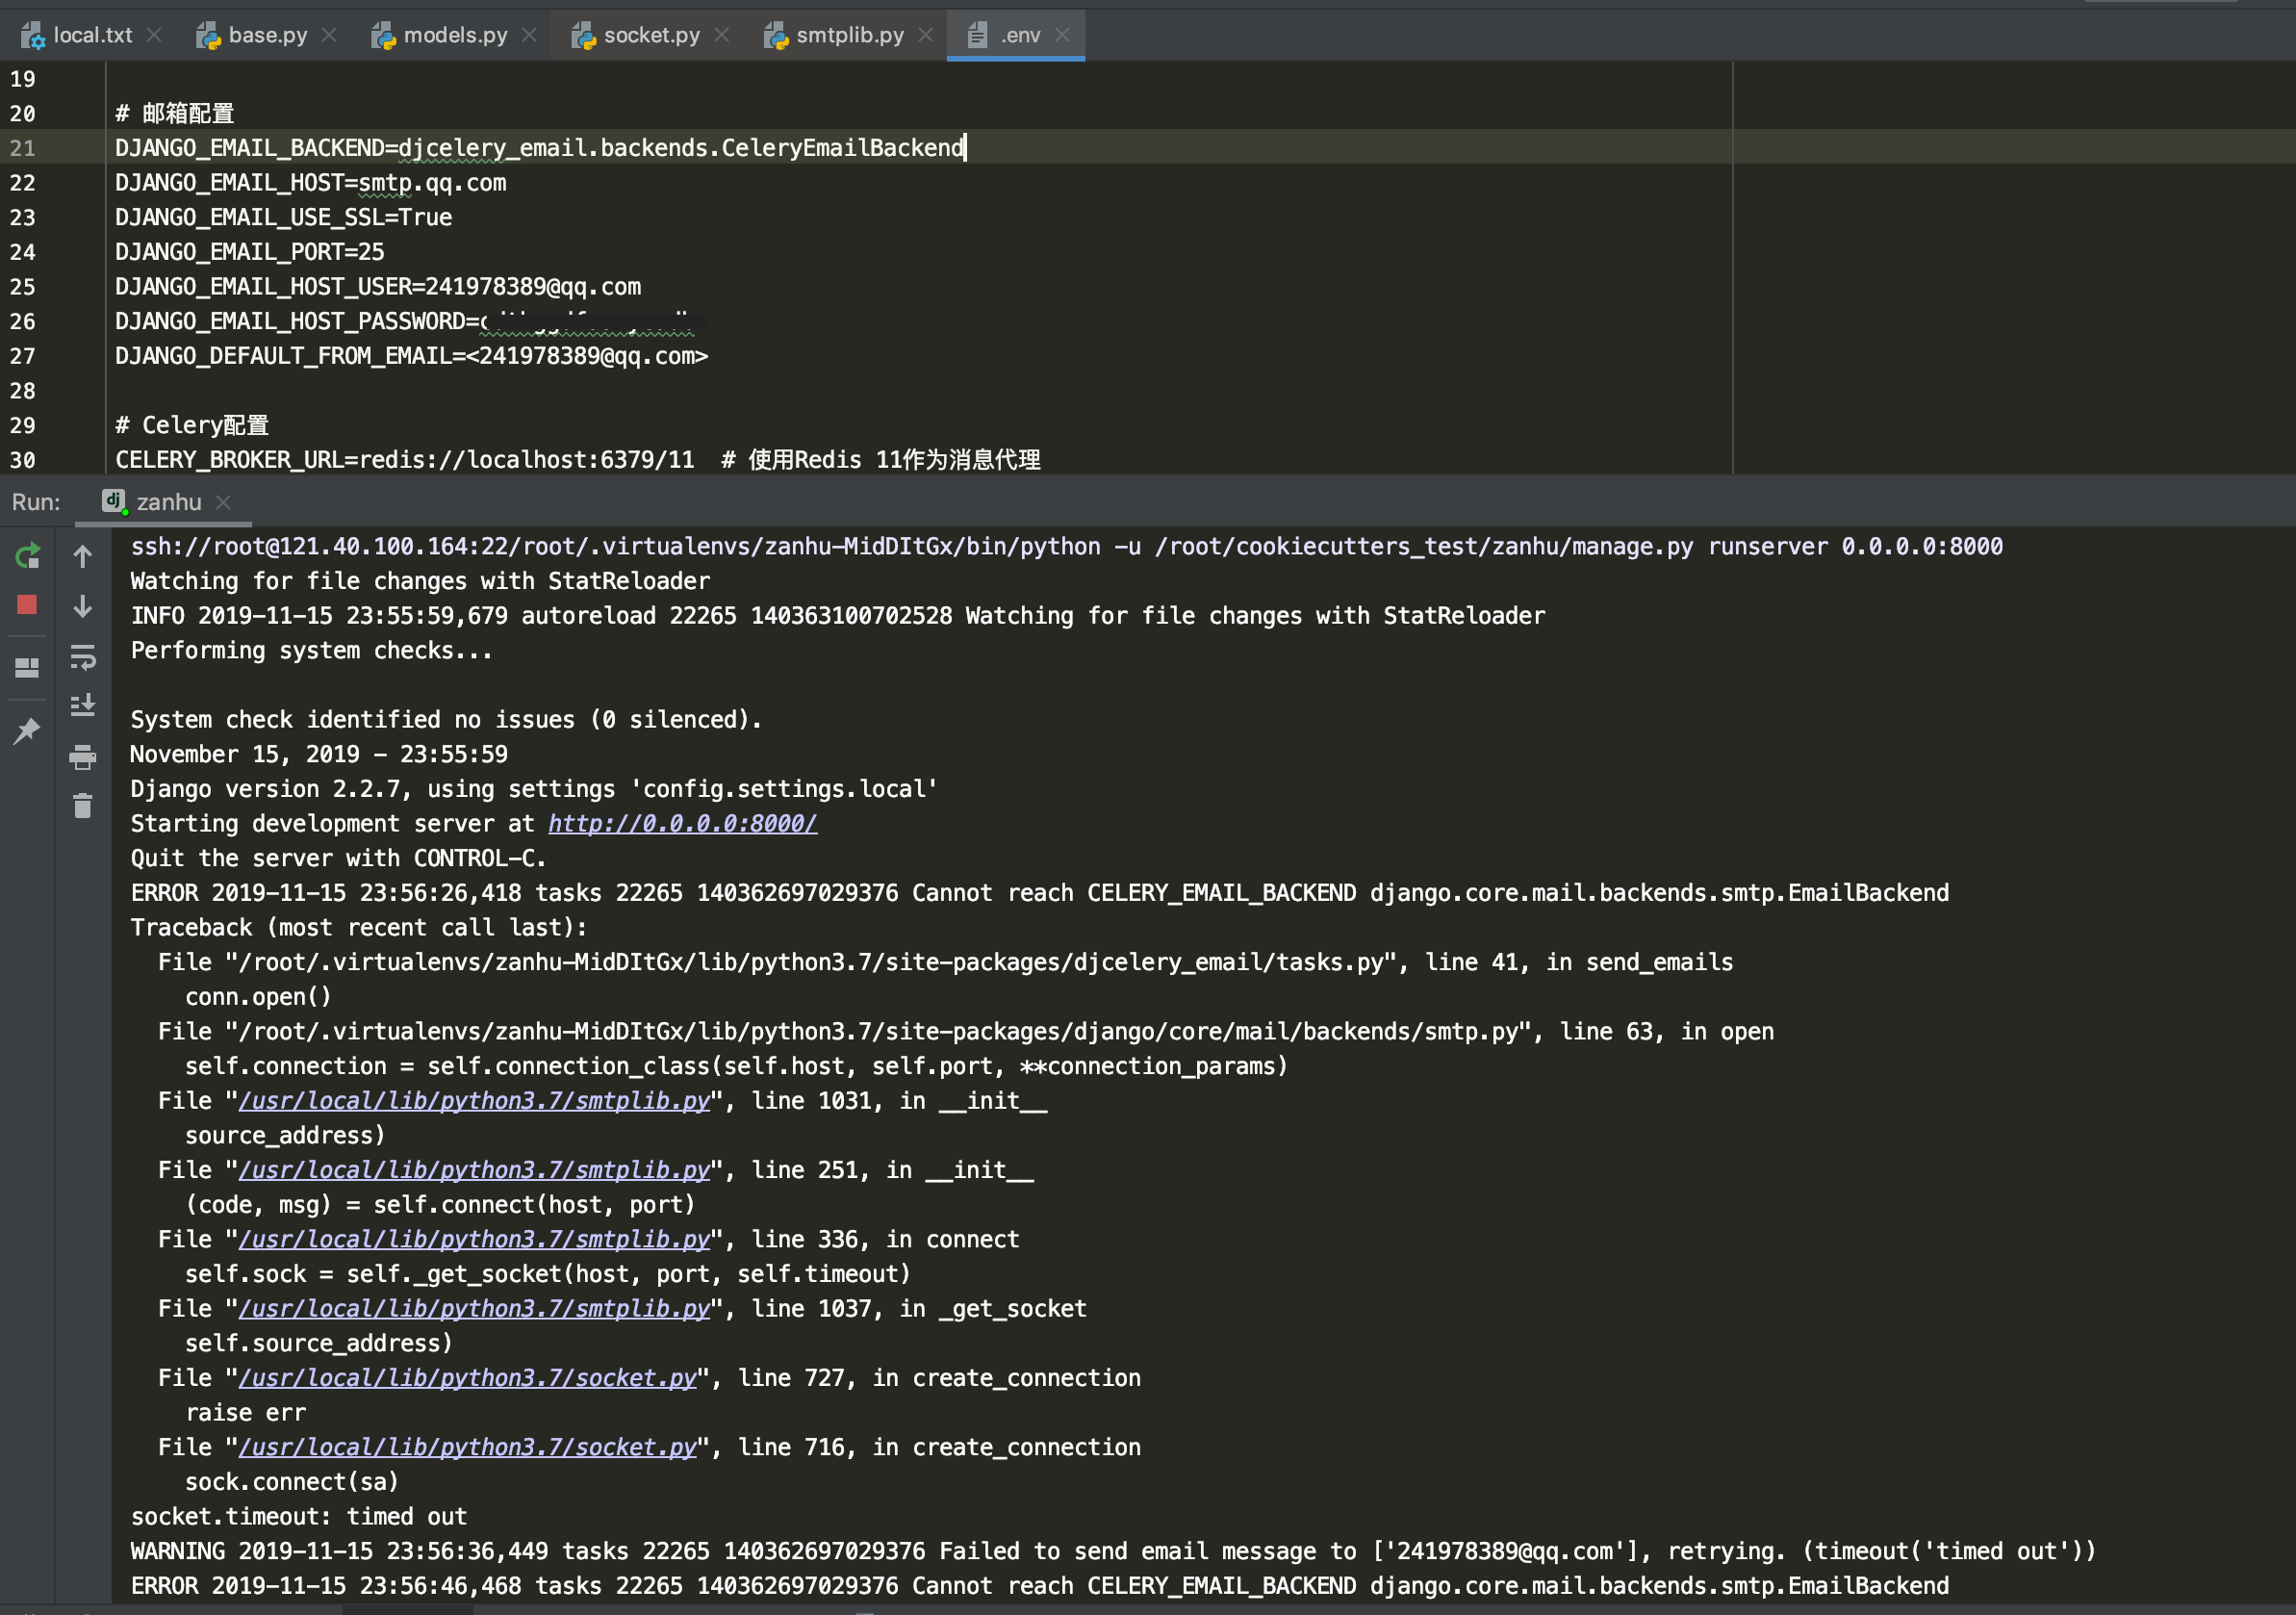This screenshot has width=2296, height=1615.
Task: Open smtplib.py link at line 1031
Action: 474,1101
